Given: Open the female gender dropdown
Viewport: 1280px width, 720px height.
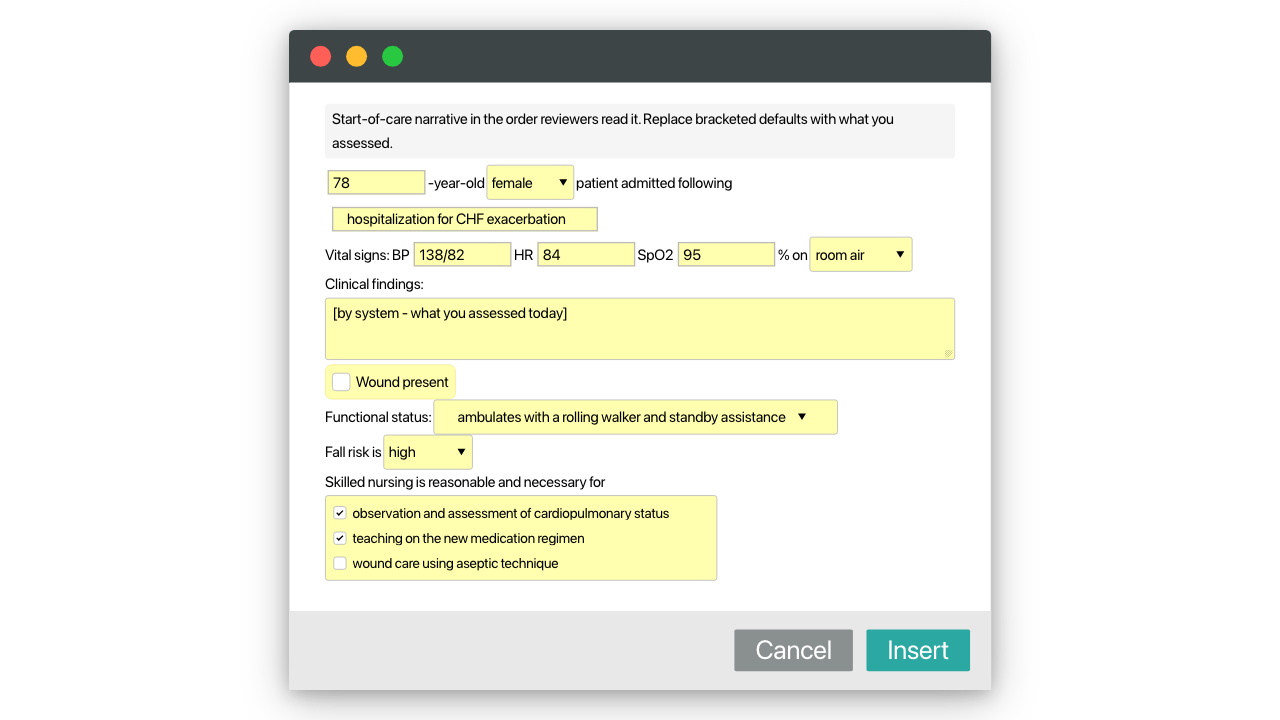Looking at the screenshot, I should click(x=530, y=183).
